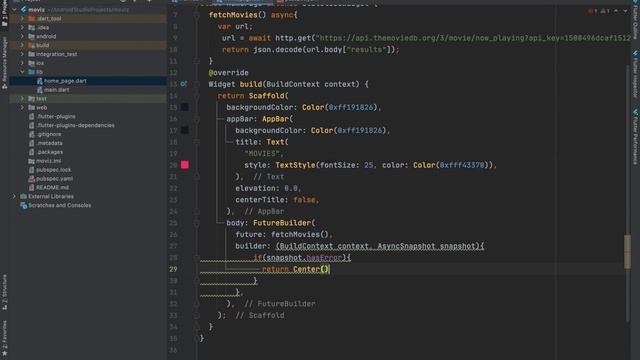Click fetchMovies() call on line 26

(x=299, y=235)
